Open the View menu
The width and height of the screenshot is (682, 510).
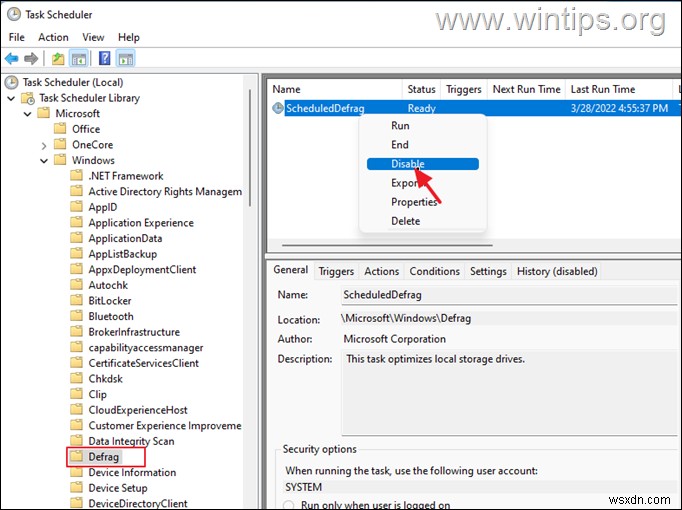[x=93, y=37]
